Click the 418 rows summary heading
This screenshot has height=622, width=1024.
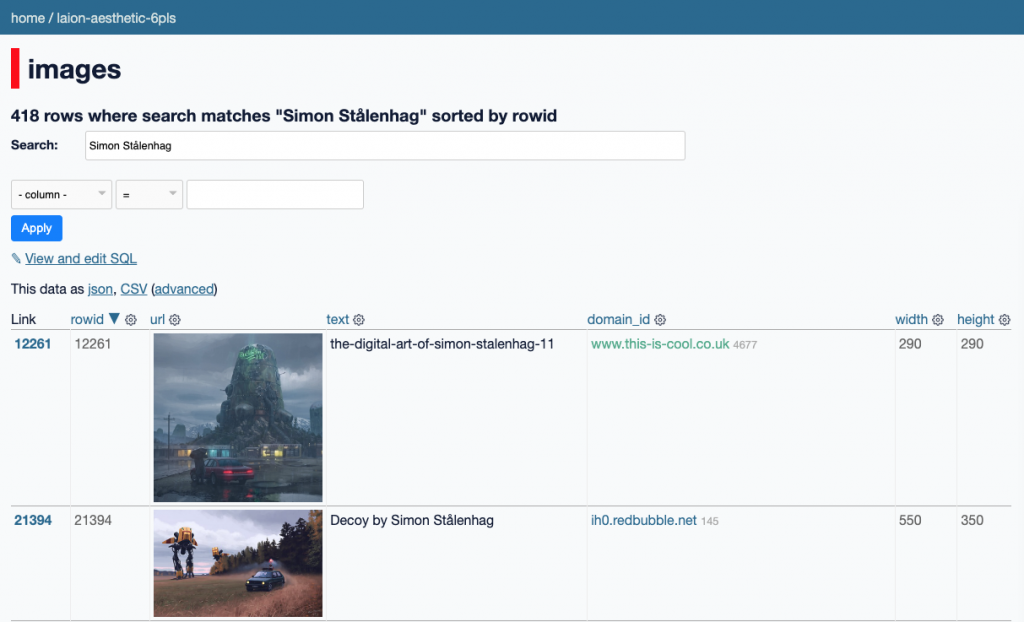point(284,116)
